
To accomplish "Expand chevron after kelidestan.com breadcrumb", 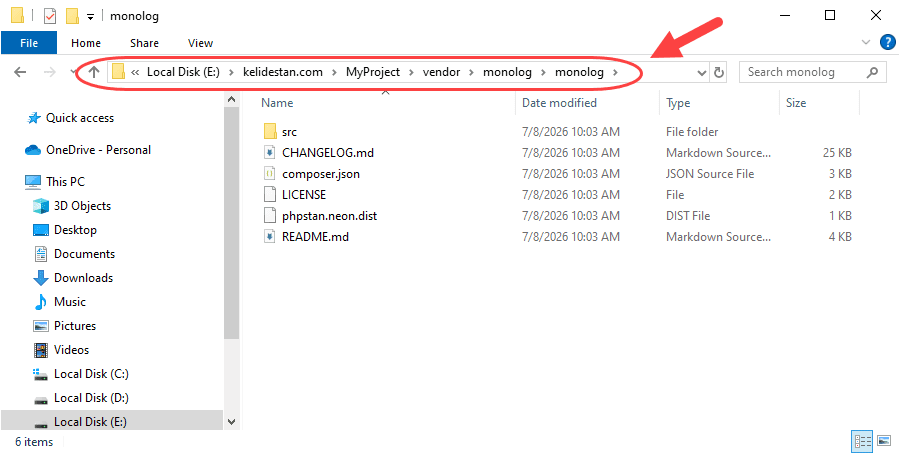I will tap(334, 72).
